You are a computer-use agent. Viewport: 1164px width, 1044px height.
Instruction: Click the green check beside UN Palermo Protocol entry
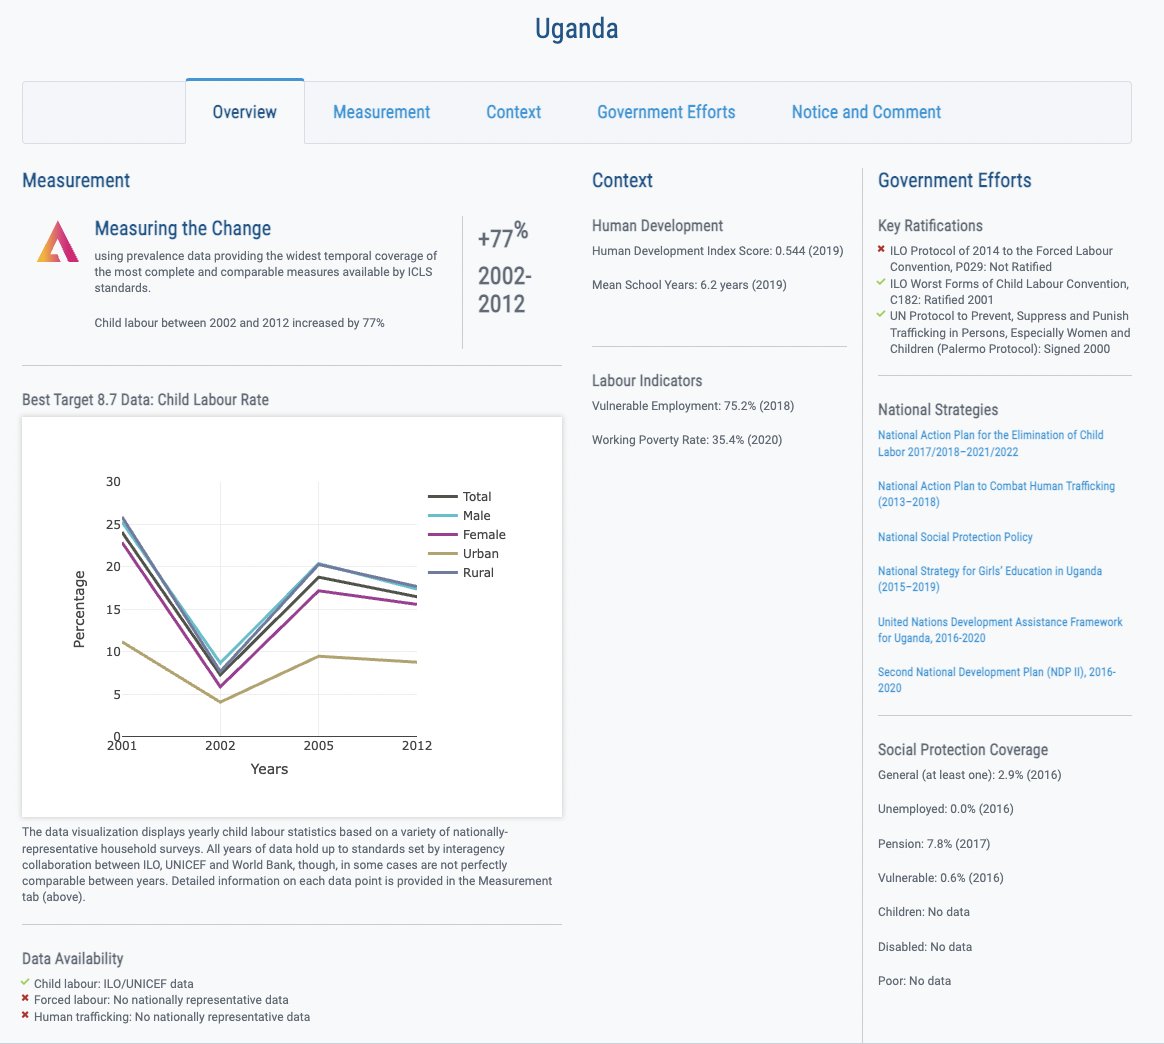(880, 316)
